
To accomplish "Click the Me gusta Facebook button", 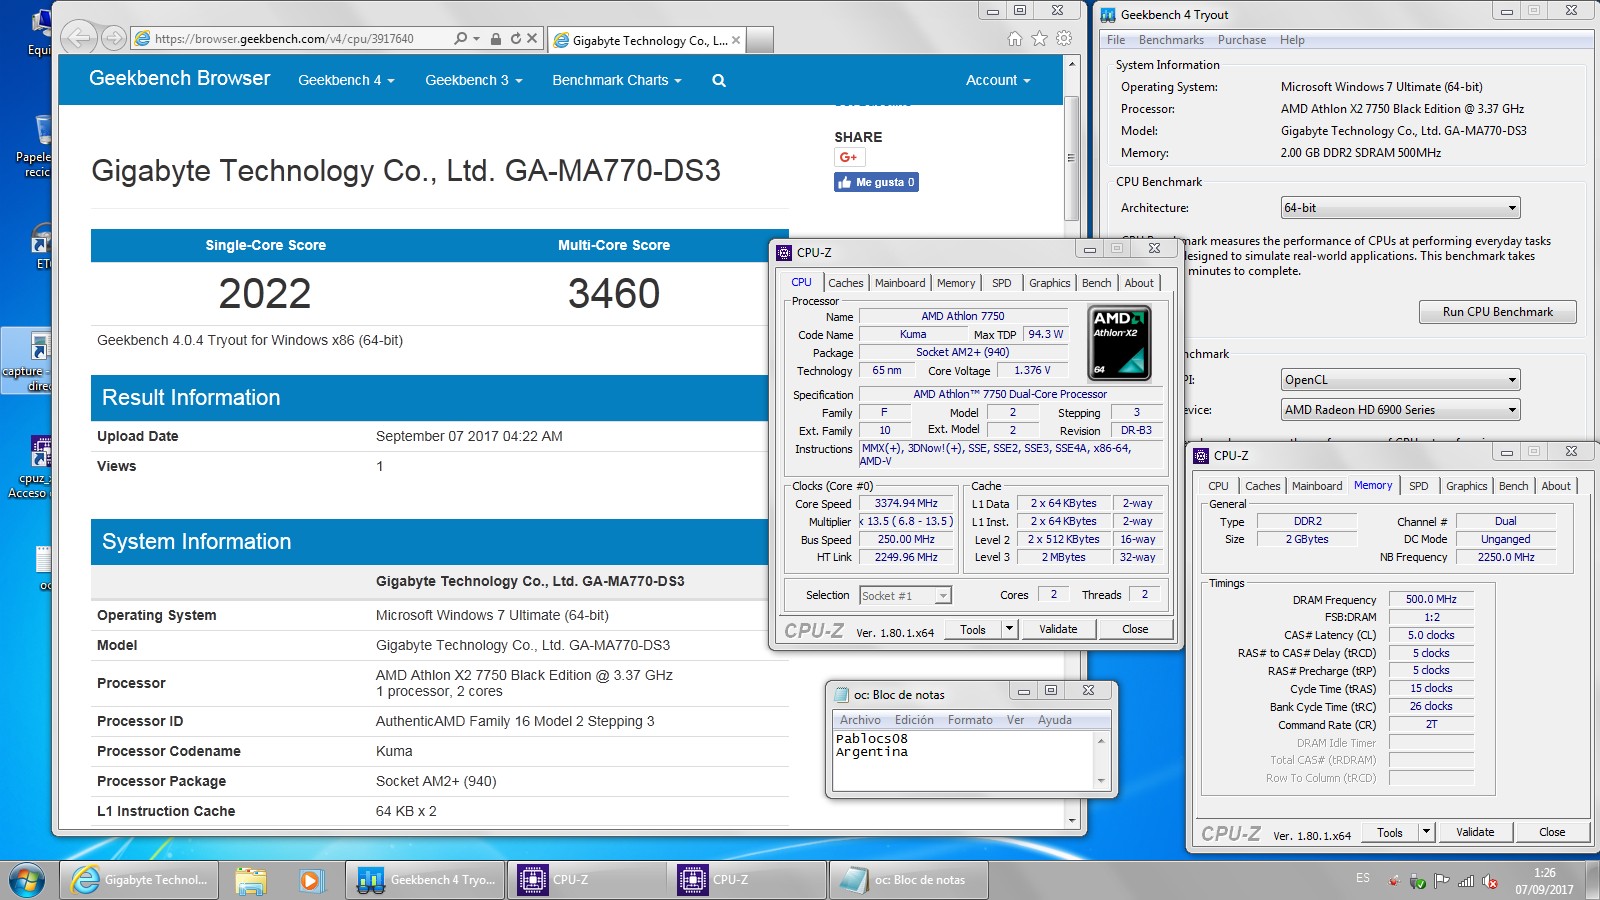I will (876, 182).
